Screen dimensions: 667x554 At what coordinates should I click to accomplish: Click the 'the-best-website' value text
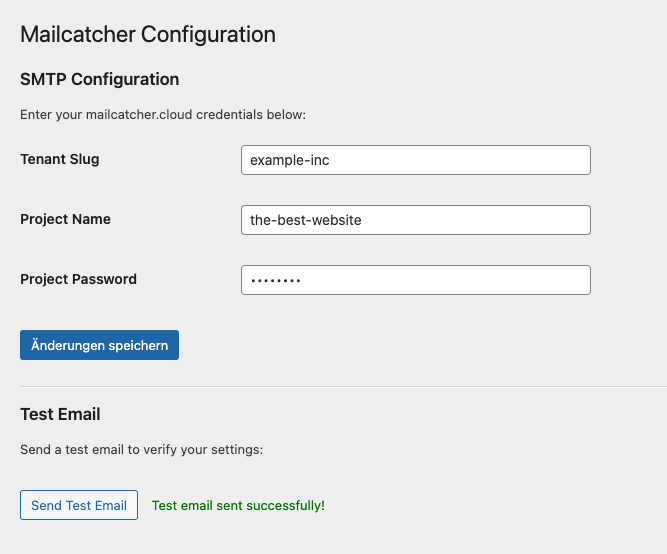click(305, 220)
